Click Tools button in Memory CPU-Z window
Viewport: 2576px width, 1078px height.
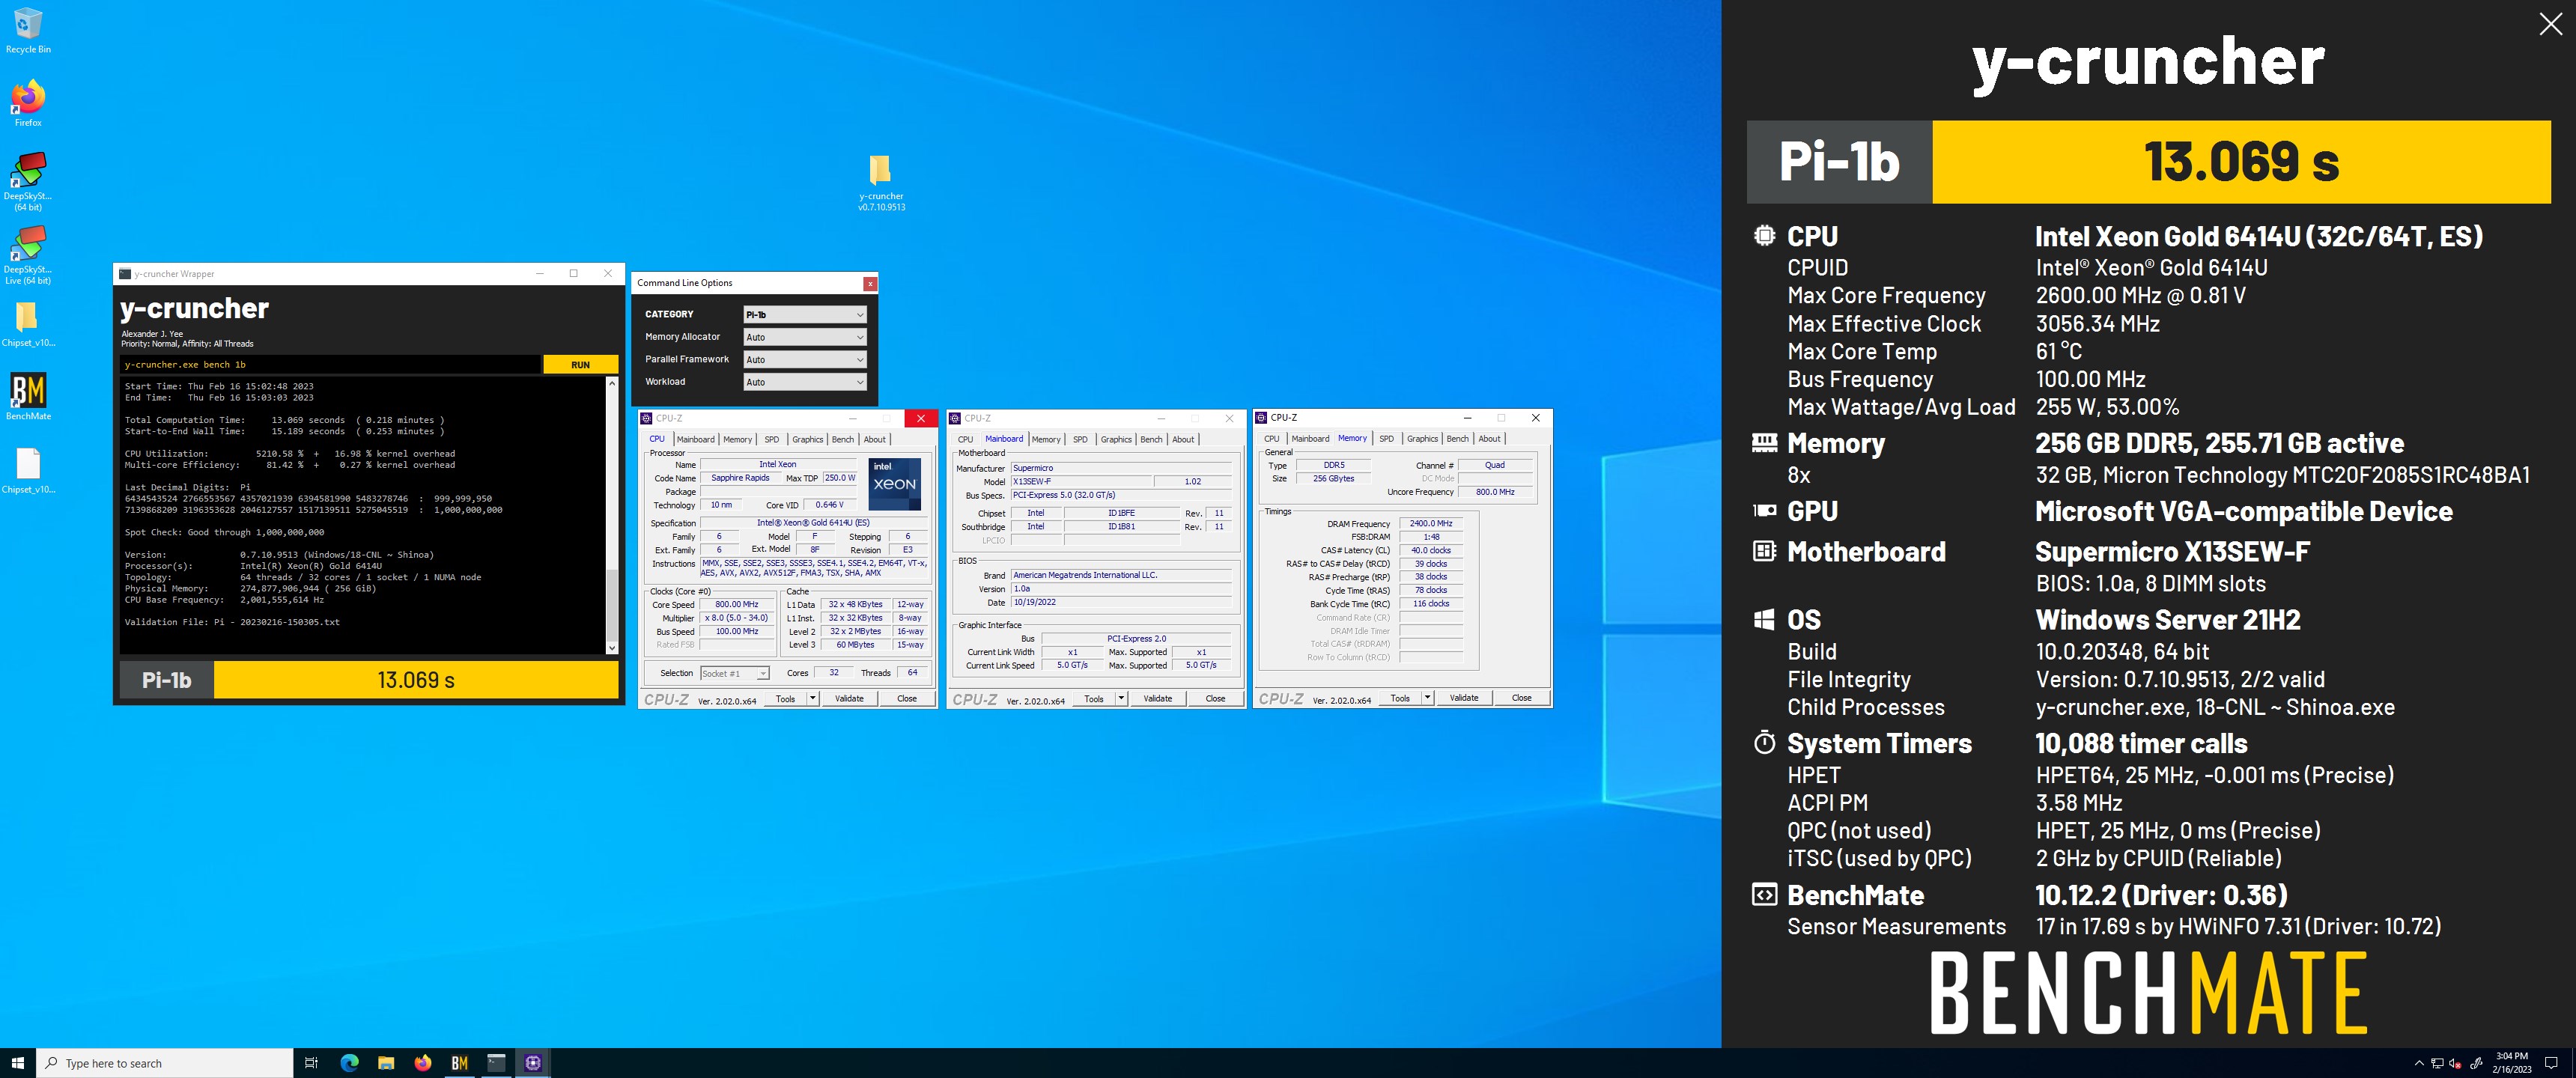coord(1400,698)
